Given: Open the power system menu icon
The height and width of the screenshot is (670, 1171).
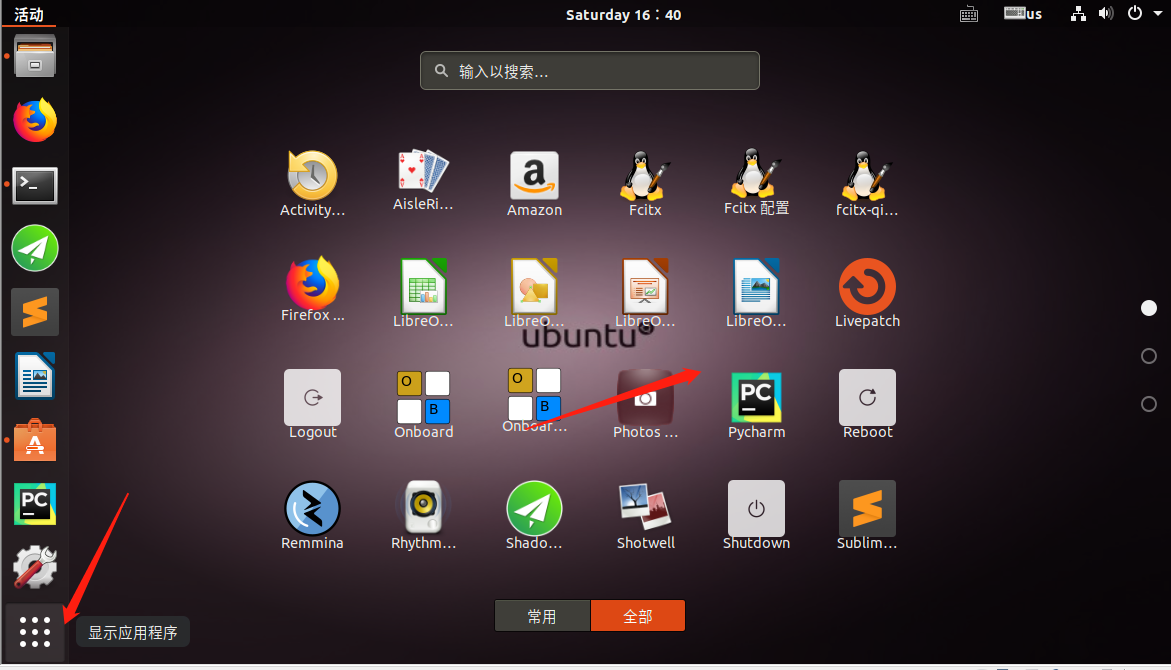Looking at the screenshot, I should tap(1134, 13).
